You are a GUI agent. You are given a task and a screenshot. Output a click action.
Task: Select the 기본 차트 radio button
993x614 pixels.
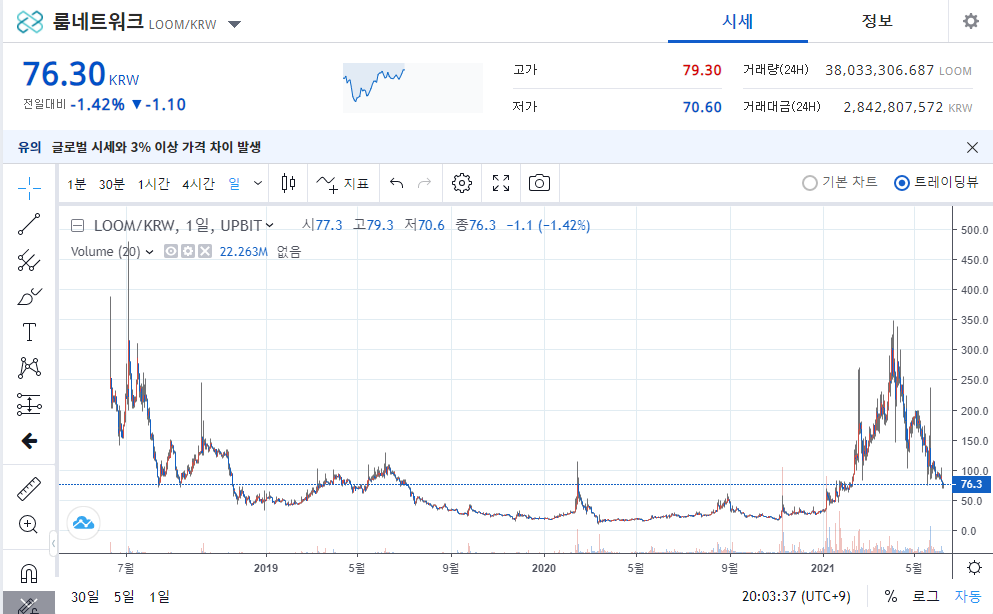click(x=809, y=183)
